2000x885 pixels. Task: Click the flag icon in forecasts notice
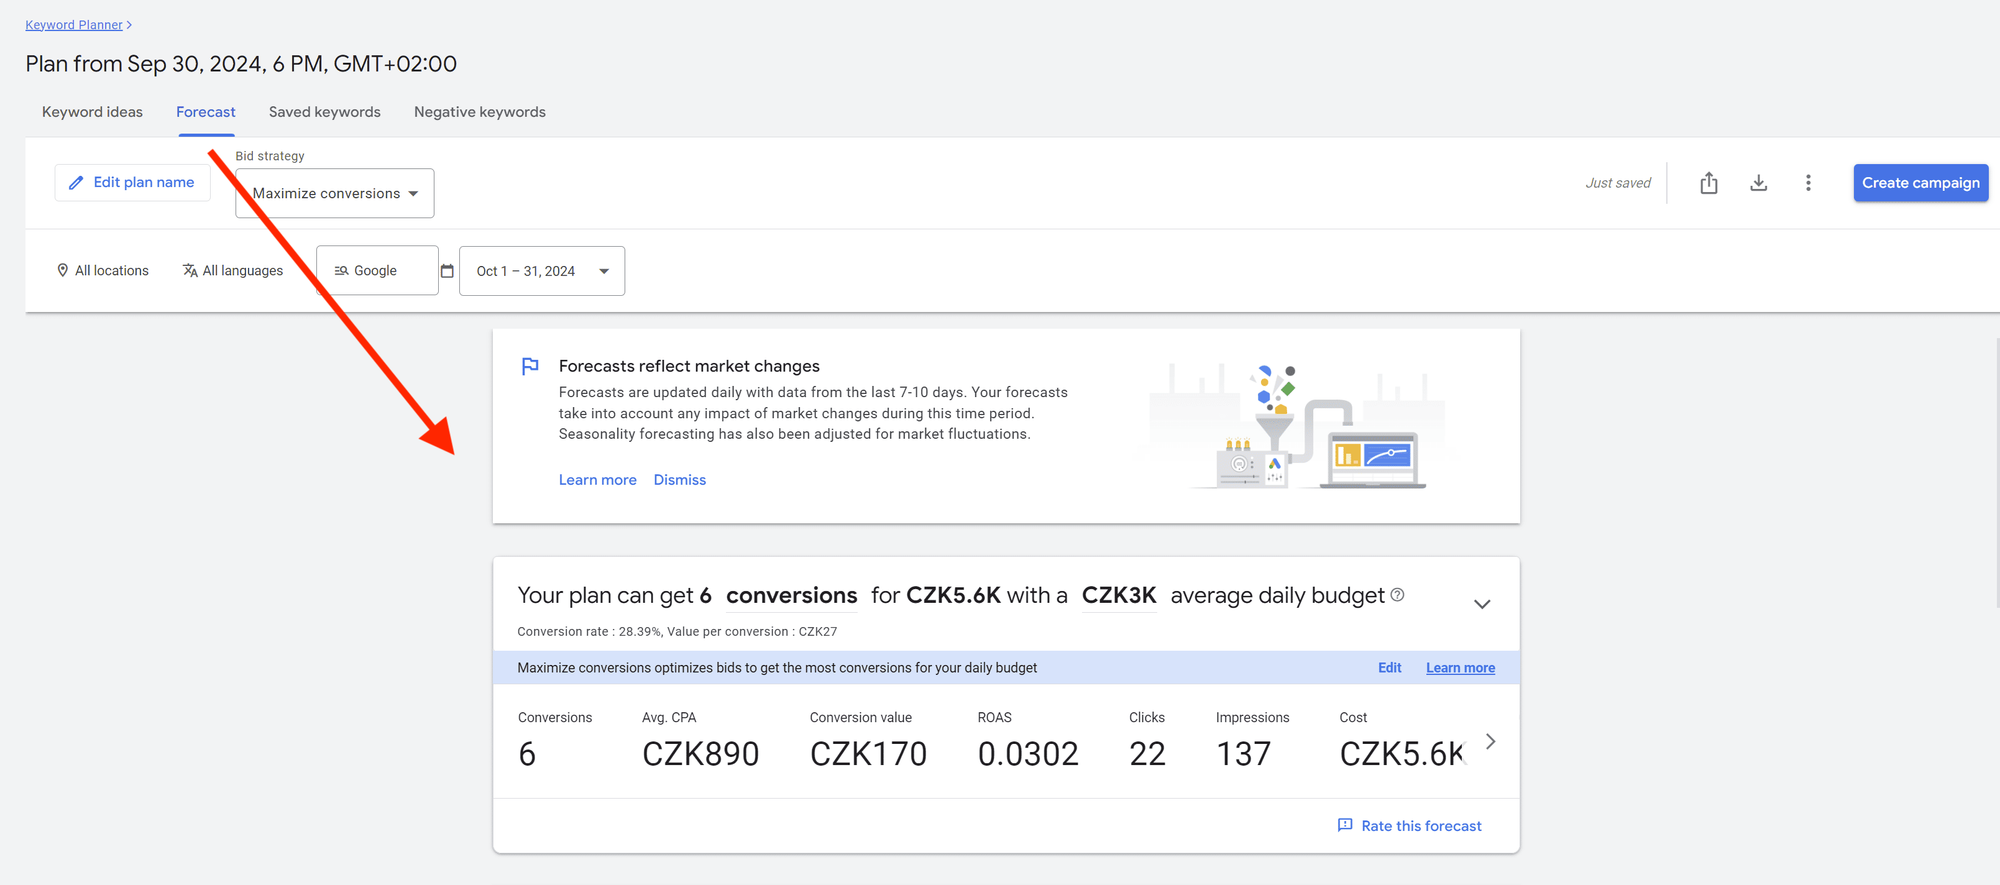531,366
